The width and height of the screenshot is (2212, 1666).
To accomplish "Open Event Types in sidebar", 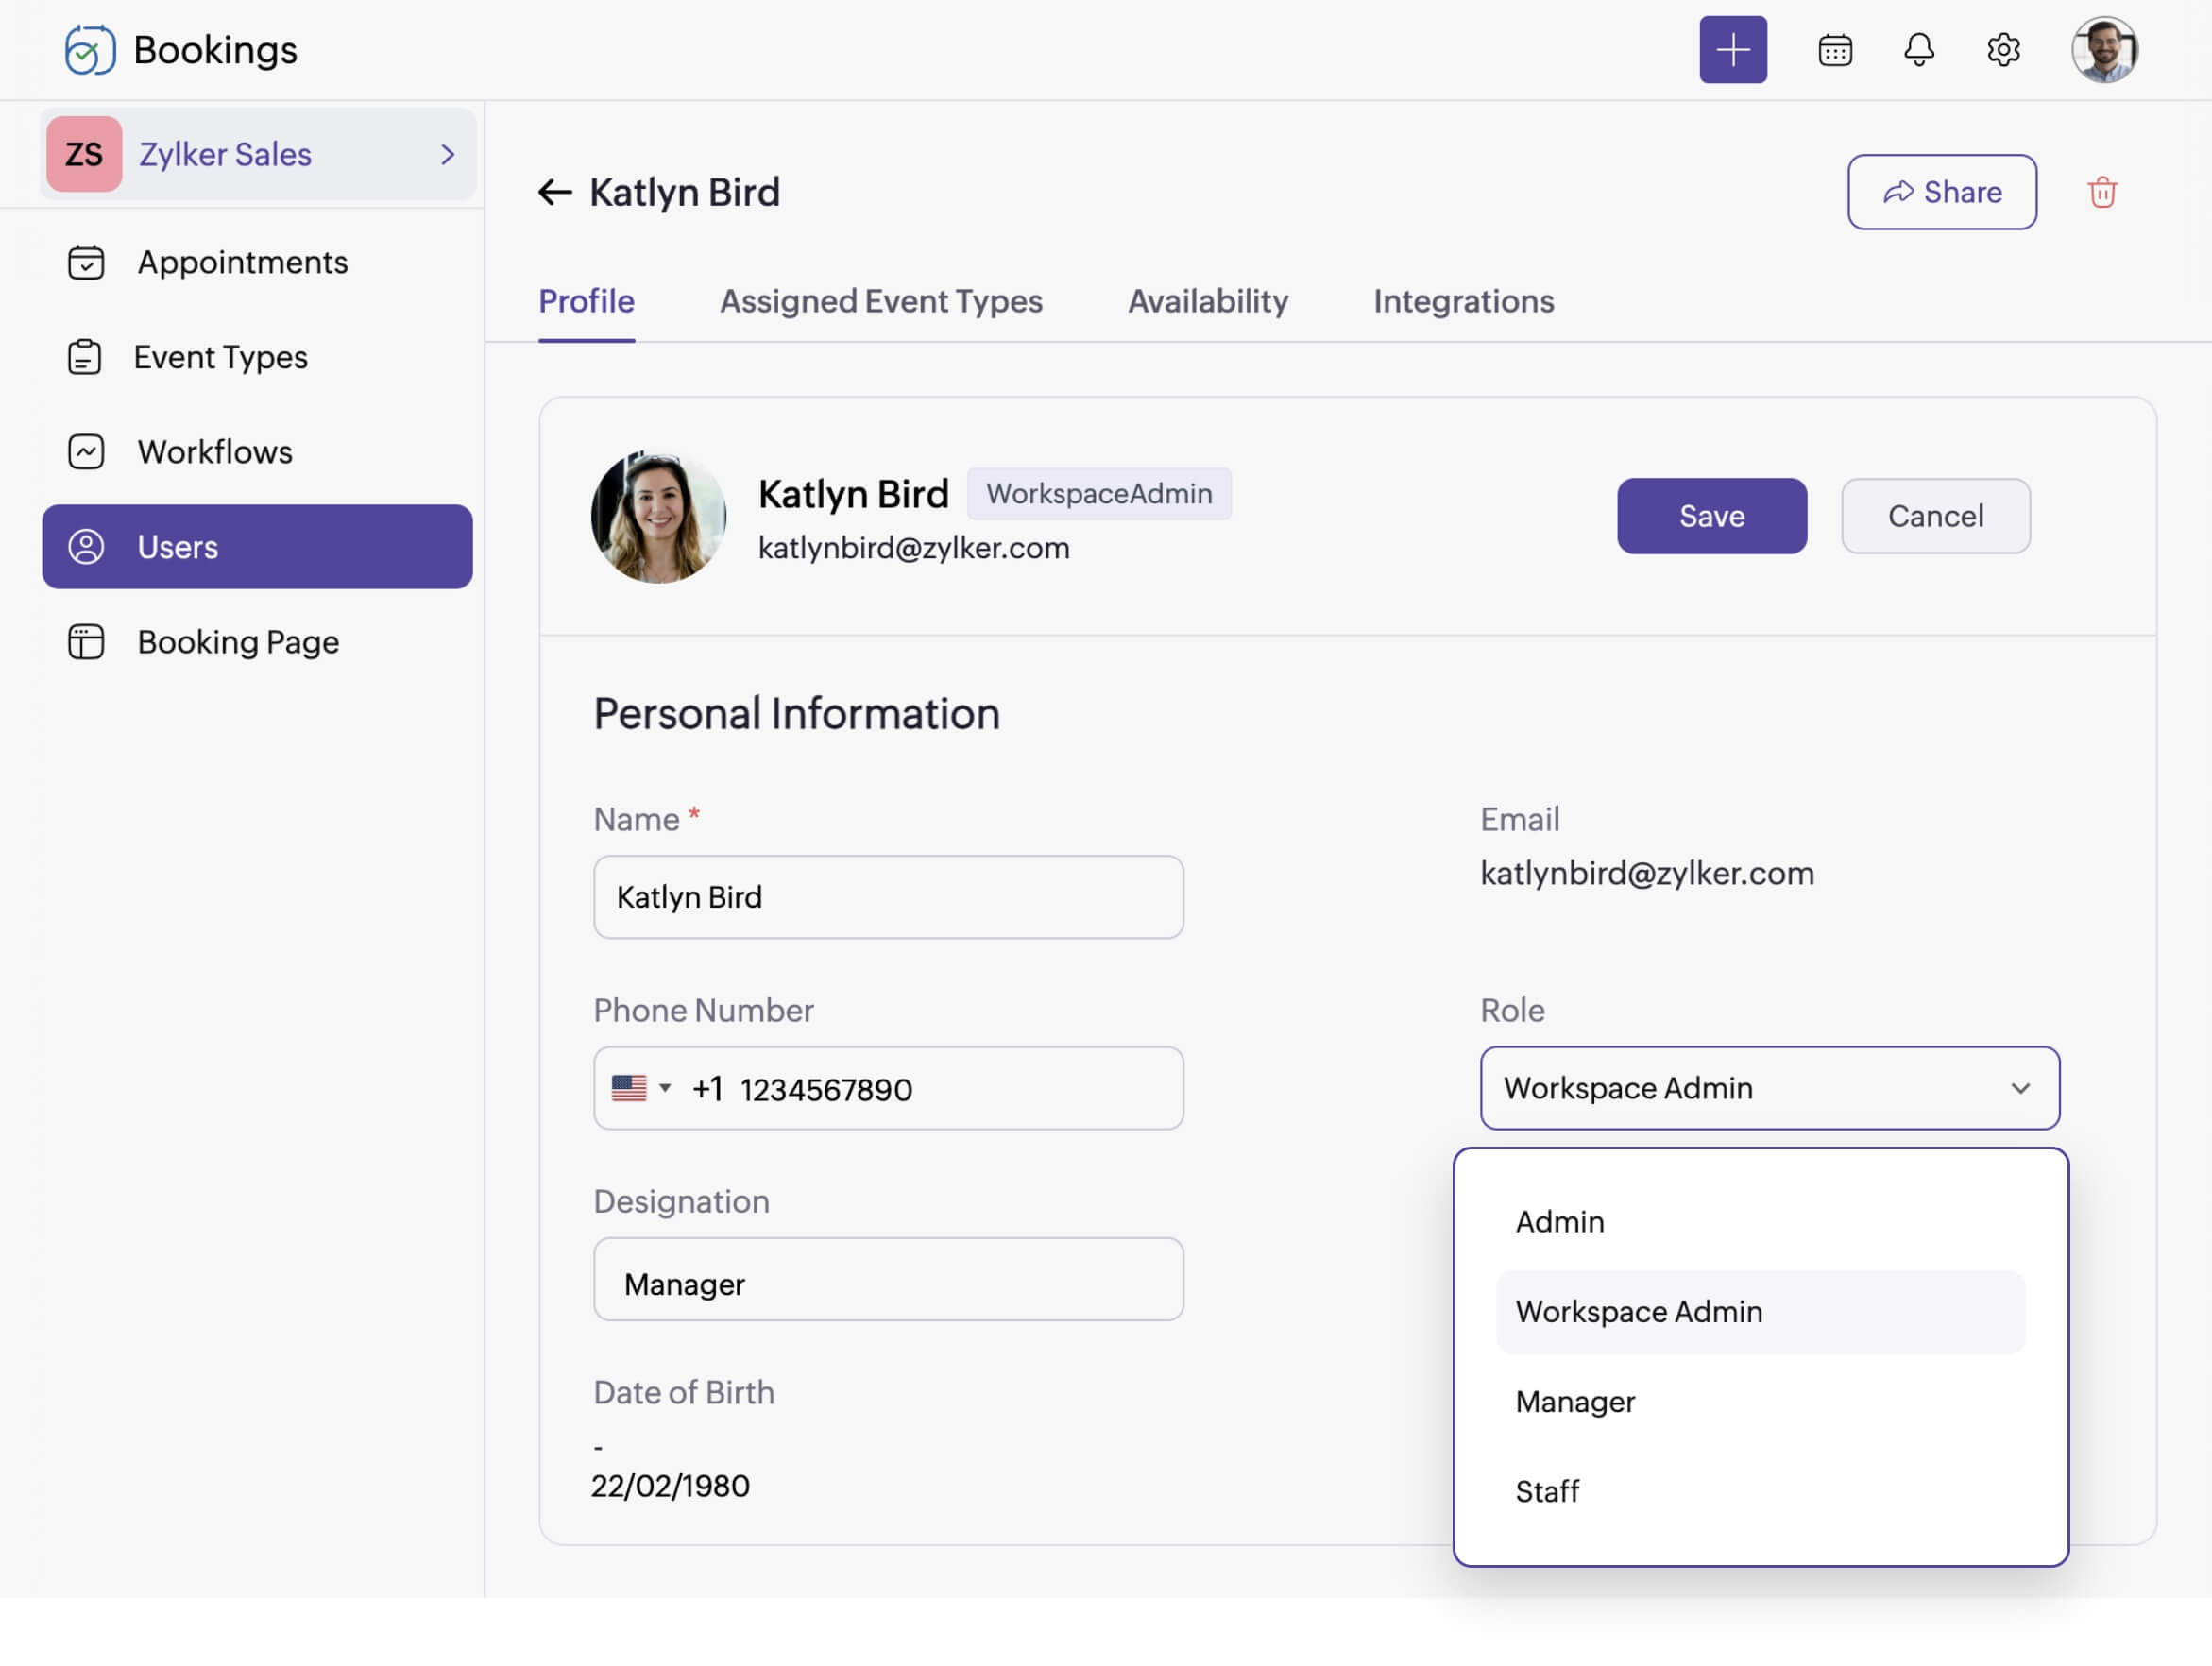I will pos(220,357).
